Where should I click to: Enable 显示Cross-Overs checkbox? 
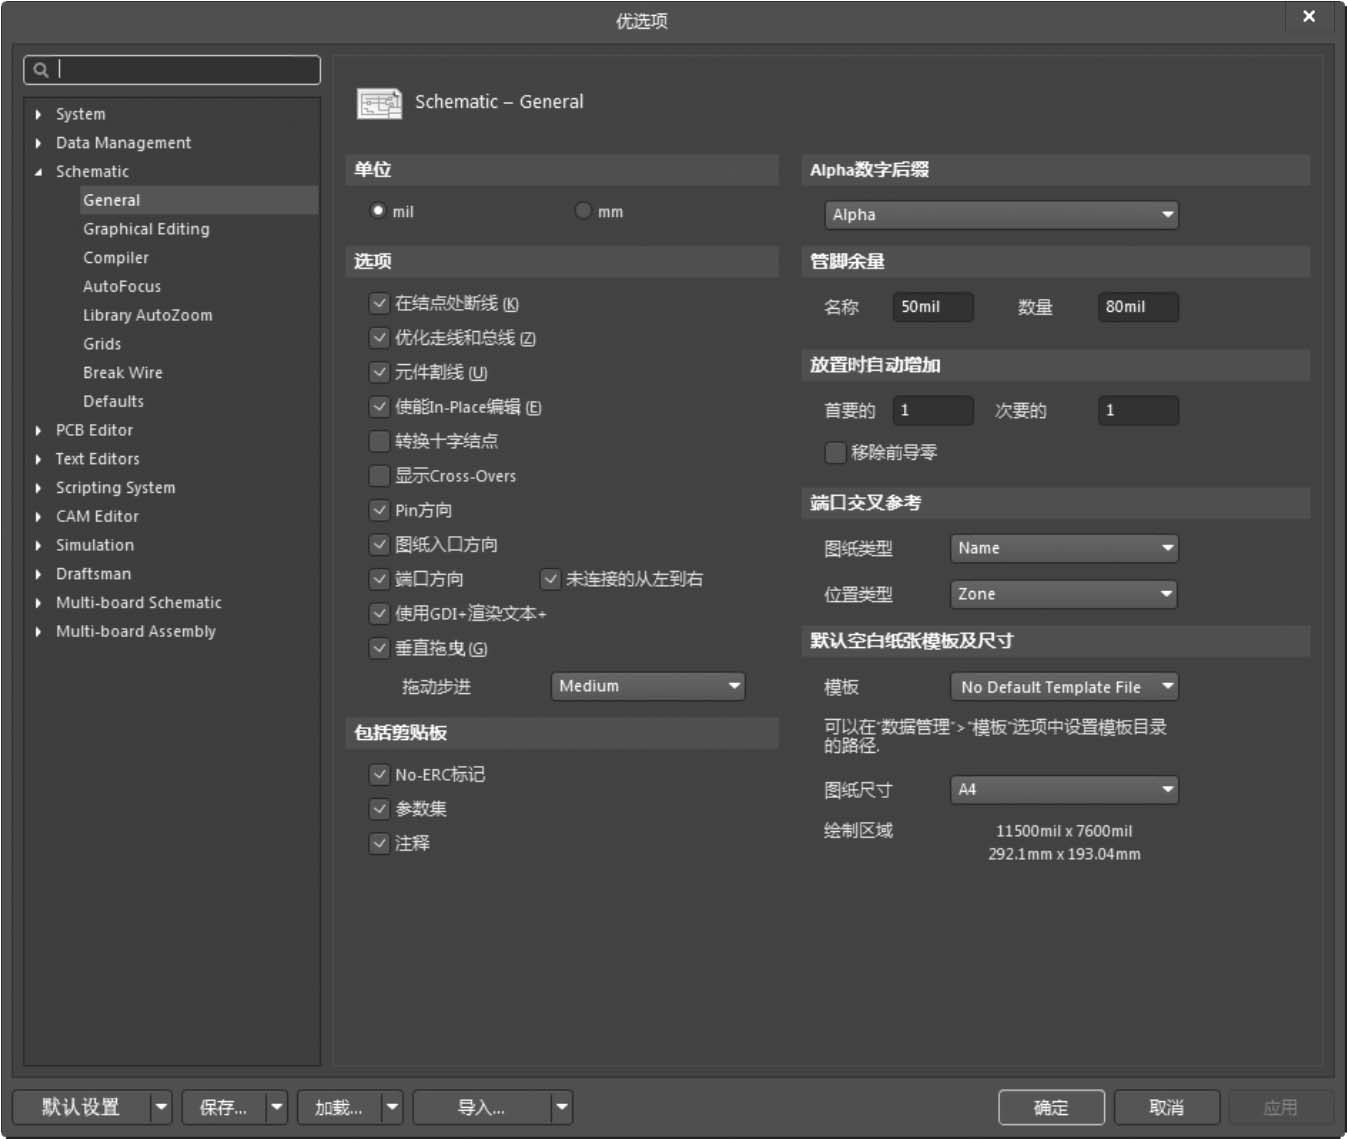[379, 476]
